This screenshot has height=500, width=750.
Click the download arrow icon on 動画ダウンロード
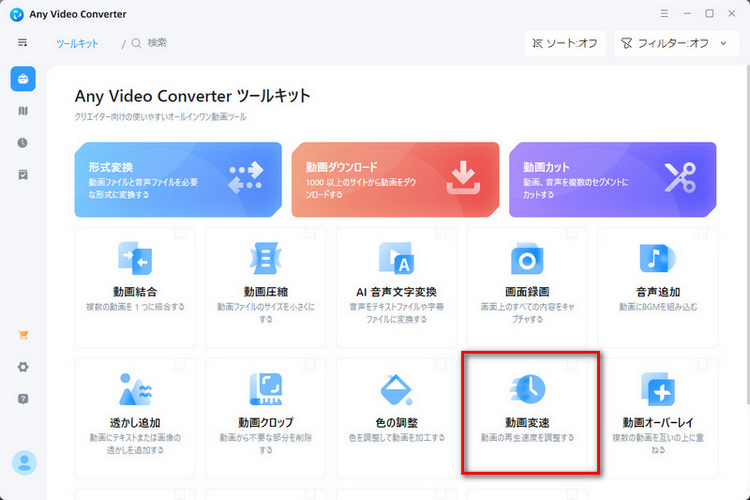point(463,178)
